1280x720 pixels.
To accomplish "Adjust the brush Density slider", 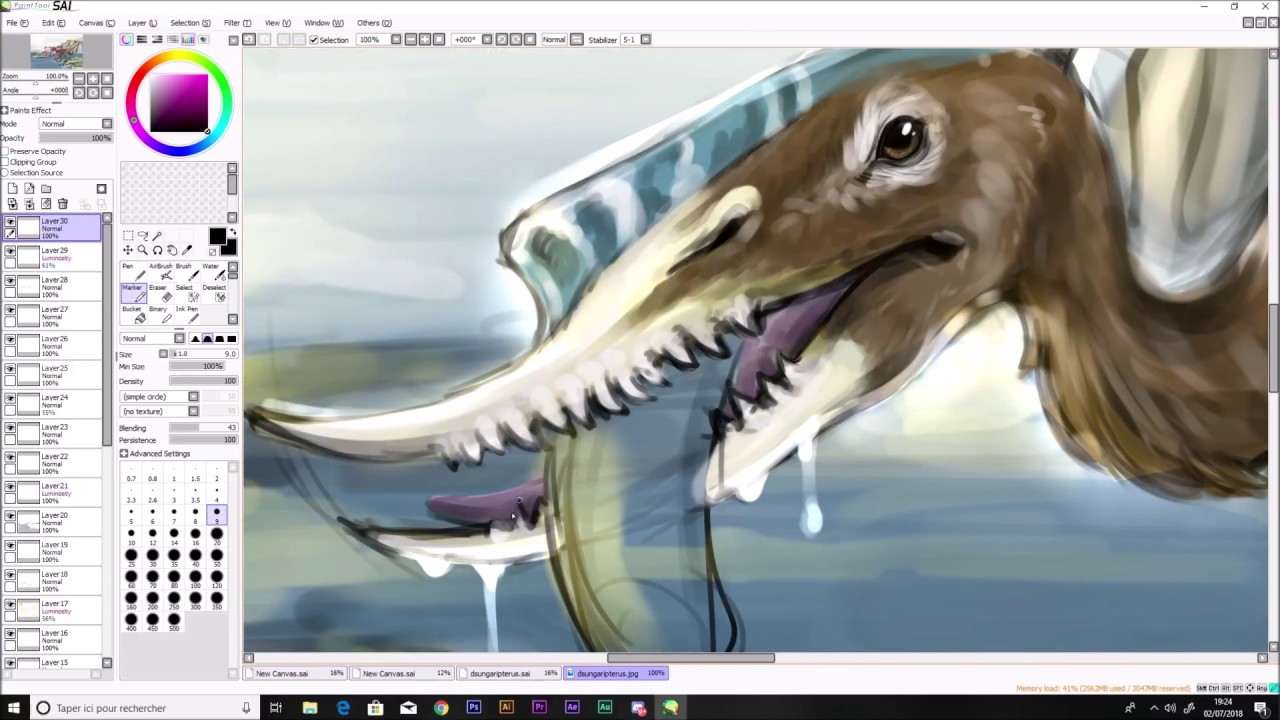I will tap(203, 381).
